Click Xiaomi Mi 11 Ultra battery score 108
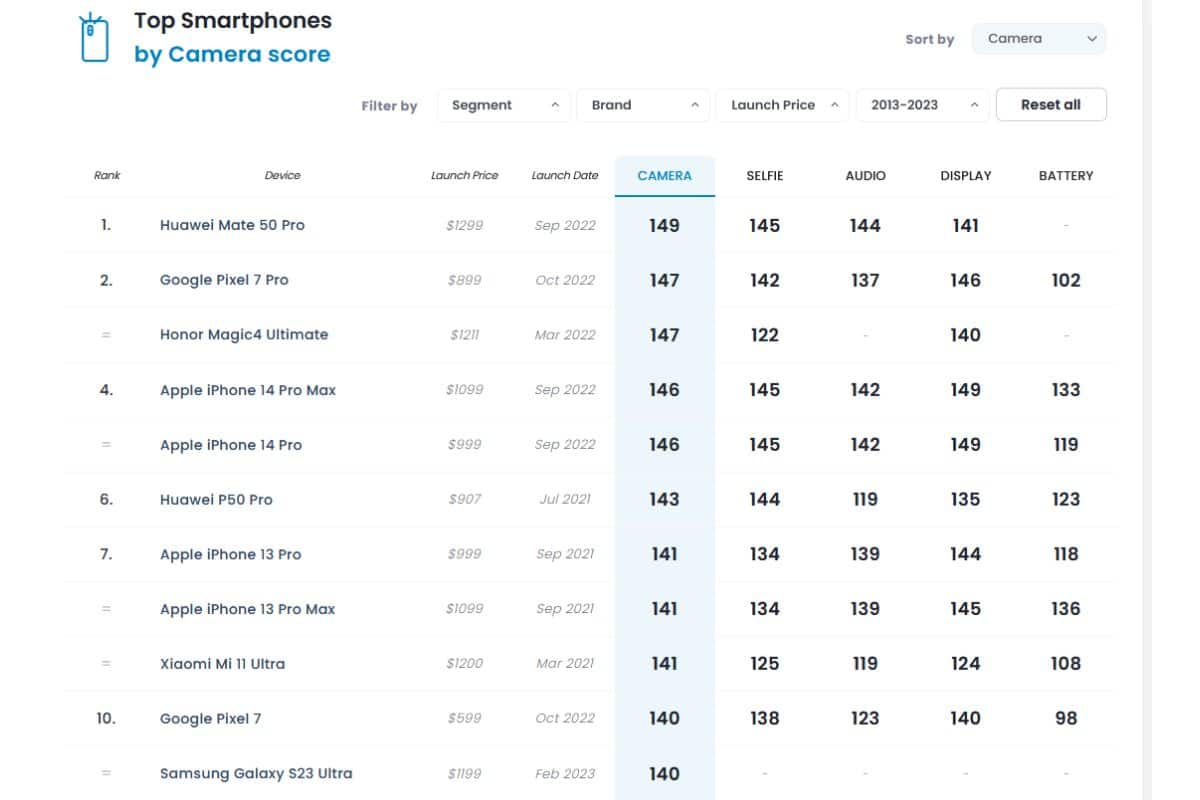The height and width of the screenshot is (800, 1200). [1066, 664]
